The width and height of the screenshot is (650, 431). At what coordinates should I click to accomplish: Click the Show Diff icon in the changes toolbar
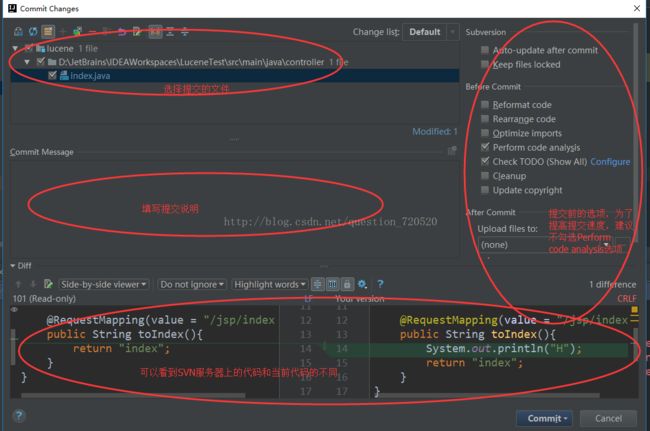point(18,31)
